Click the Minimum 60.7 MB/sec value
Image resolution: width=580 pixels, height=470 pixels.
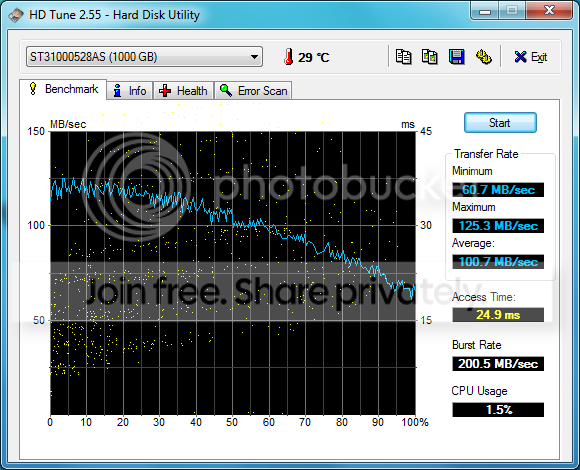pos(498,190)
